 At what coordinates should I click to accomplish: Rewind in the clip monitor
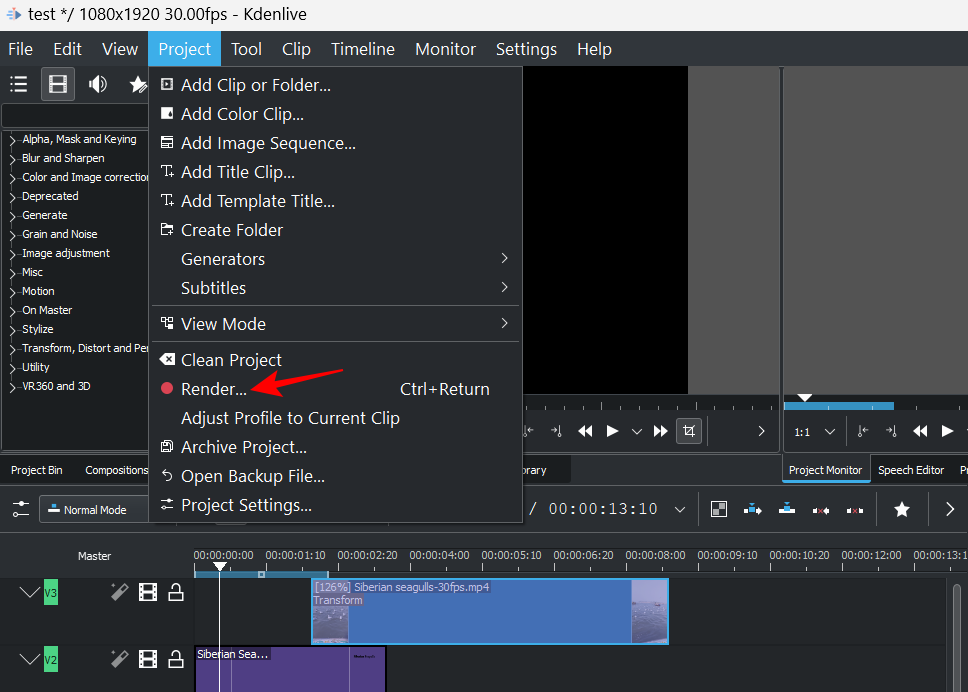click(x=585, y=431)
